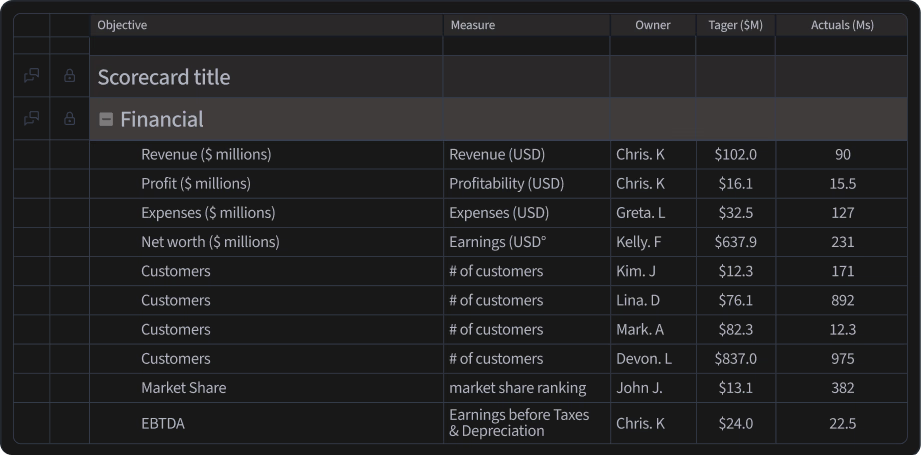924x455 pixels.
Task: Click the comment icon in Scorecard title row
Action: pos(31,76)
